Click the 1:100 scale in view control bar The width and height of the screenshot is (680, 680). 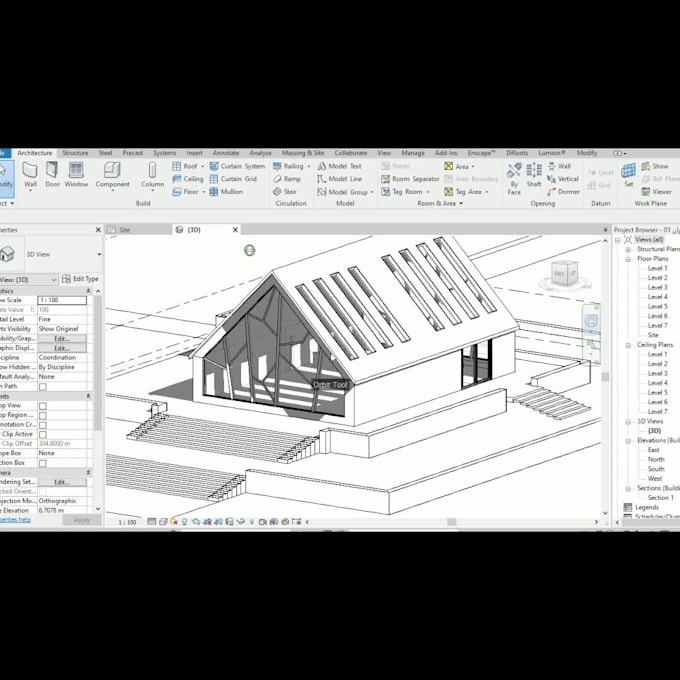(x=127, y=522)
